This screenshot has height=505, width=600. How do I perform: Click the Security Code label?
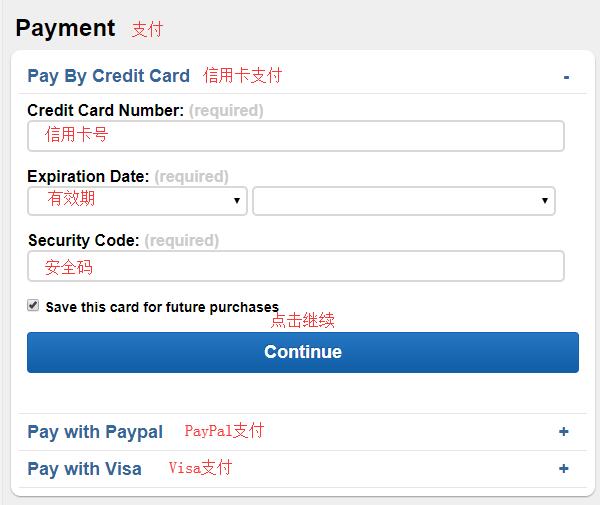[83, 241]
